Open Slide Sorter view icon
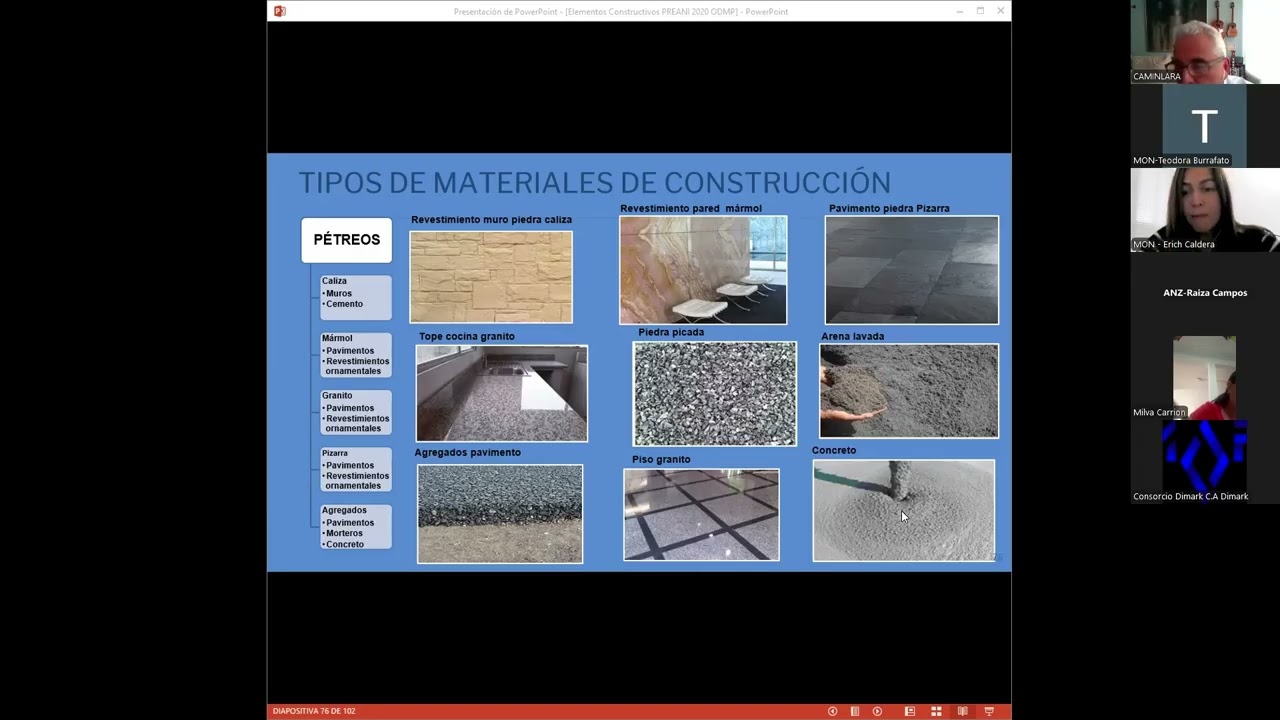The height and width of the screenshot is (720, 1280). [936, 711]
